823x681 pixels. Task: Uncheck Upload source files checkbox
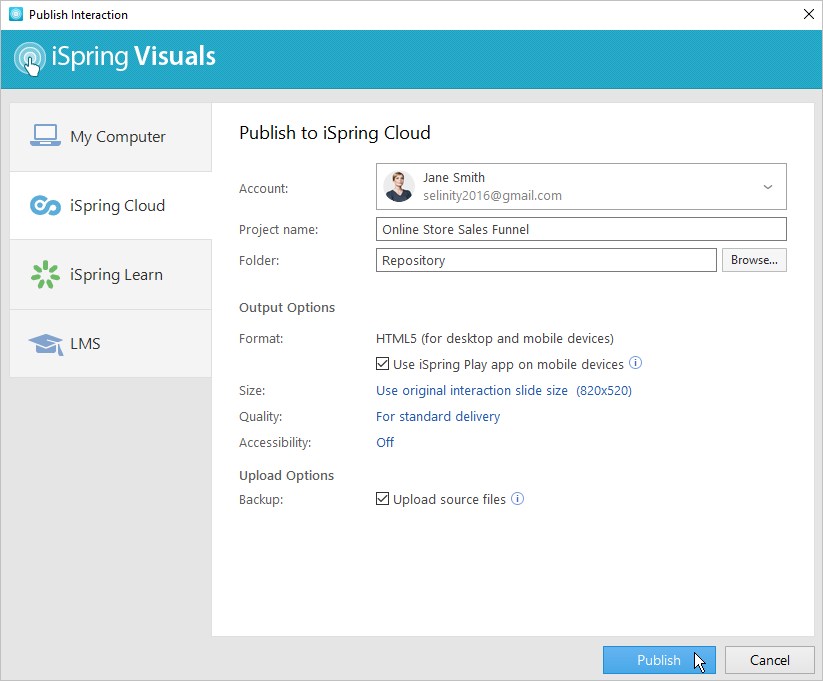point(383,499)
